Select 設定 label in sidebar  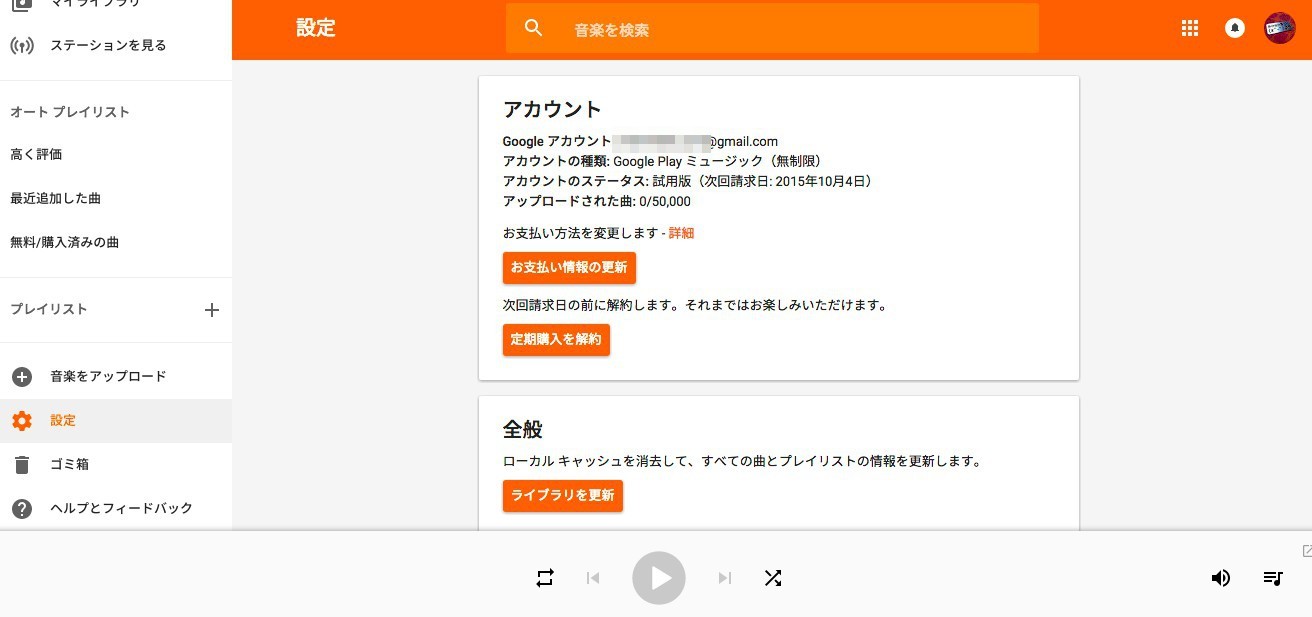(63, 420)
